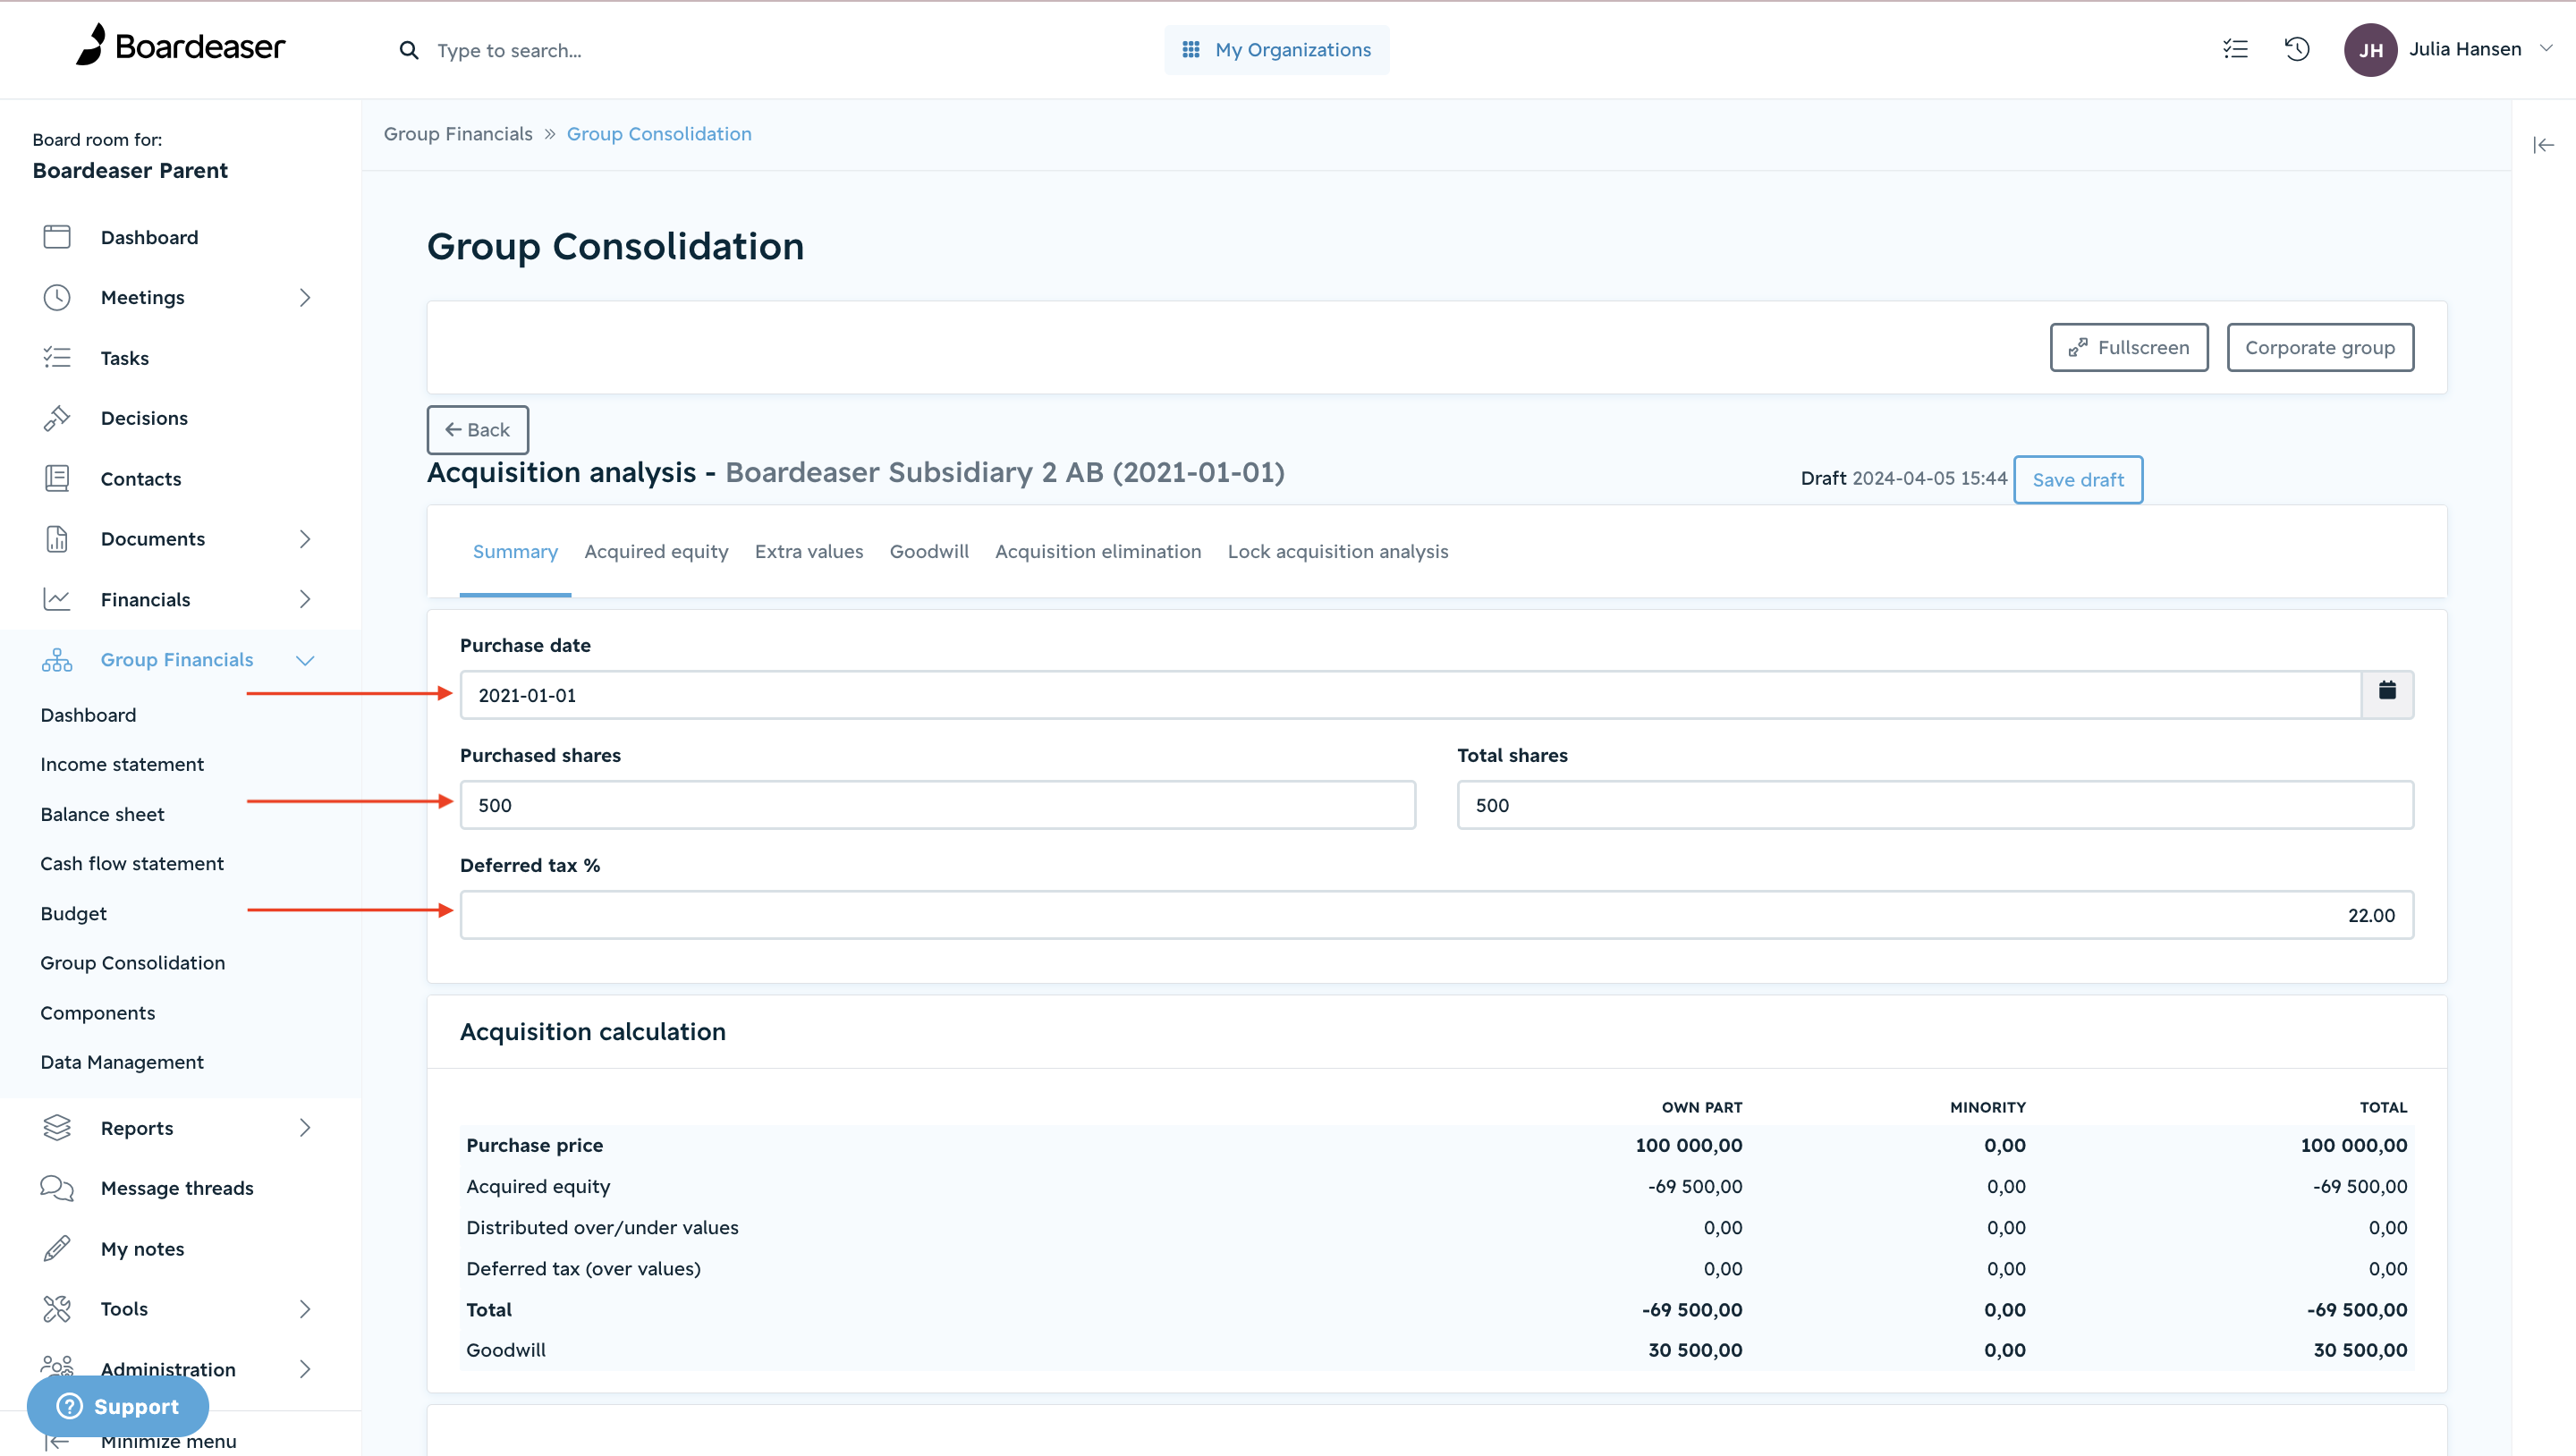Click the Documents file icon
This screenshot has width=2576, height=1456.
[57, 539]
